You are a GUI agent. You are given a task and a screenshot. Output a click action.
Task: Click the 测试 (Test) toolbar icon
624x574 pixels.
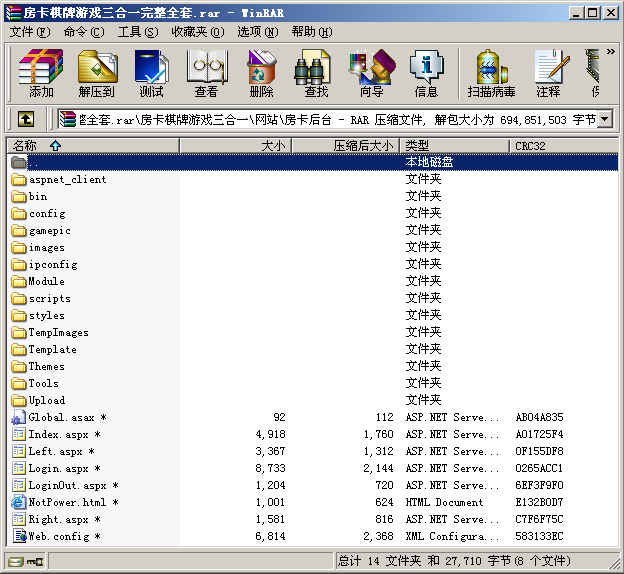151,72
